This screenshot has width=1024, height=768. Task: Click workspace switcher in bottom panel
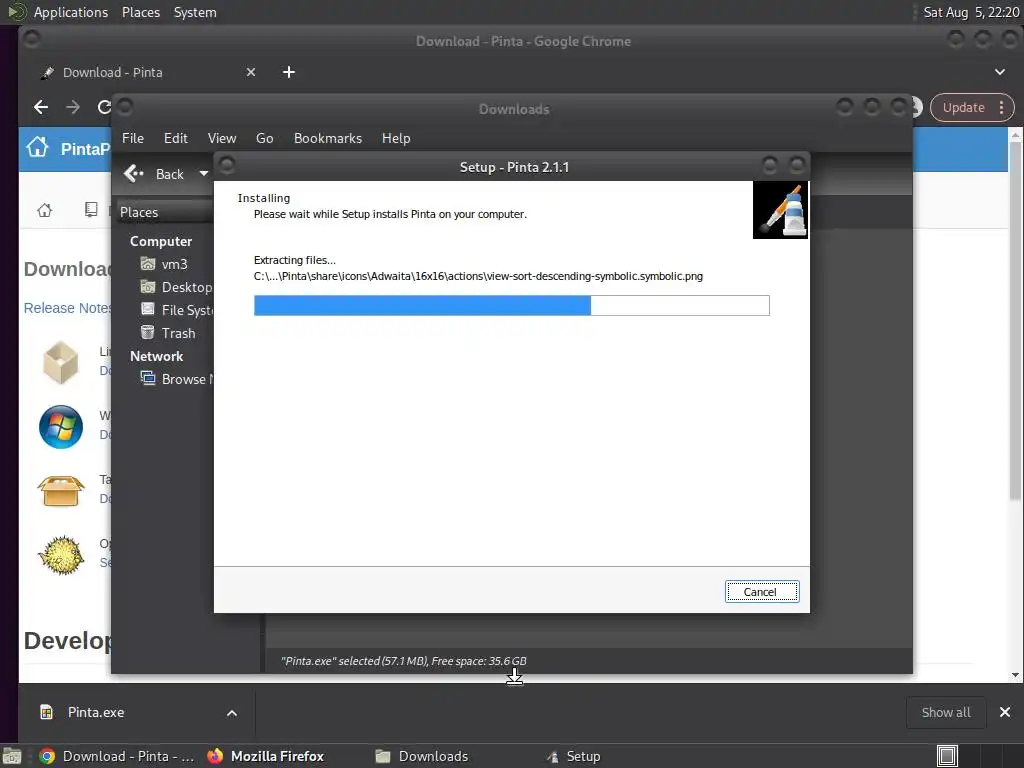tap(947, 756)
